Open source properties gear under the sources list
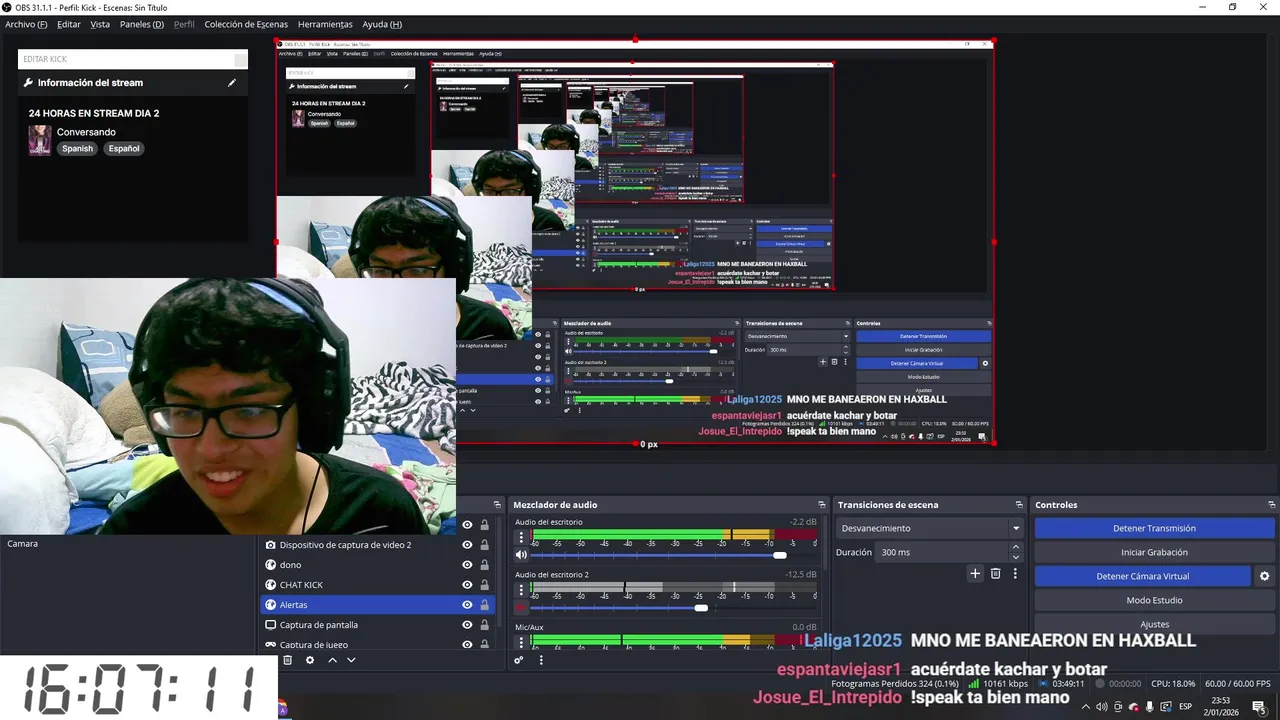 (x=310, y=660)
